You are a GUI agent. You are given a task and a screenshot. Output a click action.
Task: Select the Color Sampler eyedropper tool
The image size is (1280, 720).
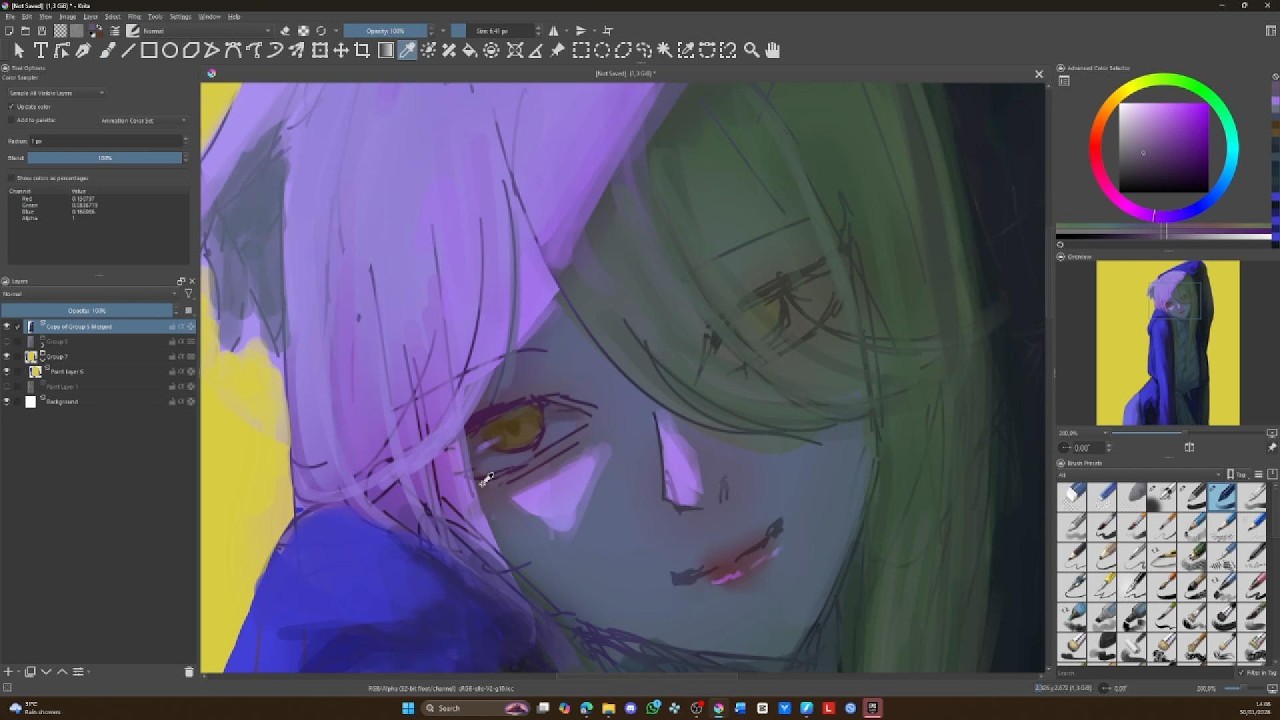pyautogui.click(x=408, y=50)
